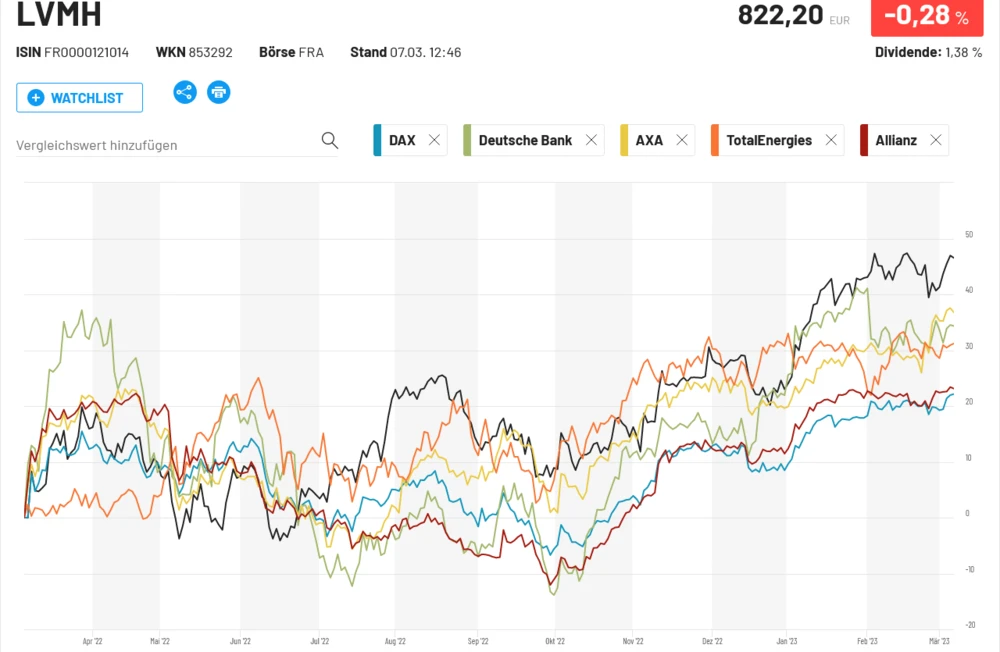Viewport: 1000px width, 652px height.
Task: Click the DAX comparison label
Action: (402, 141)
